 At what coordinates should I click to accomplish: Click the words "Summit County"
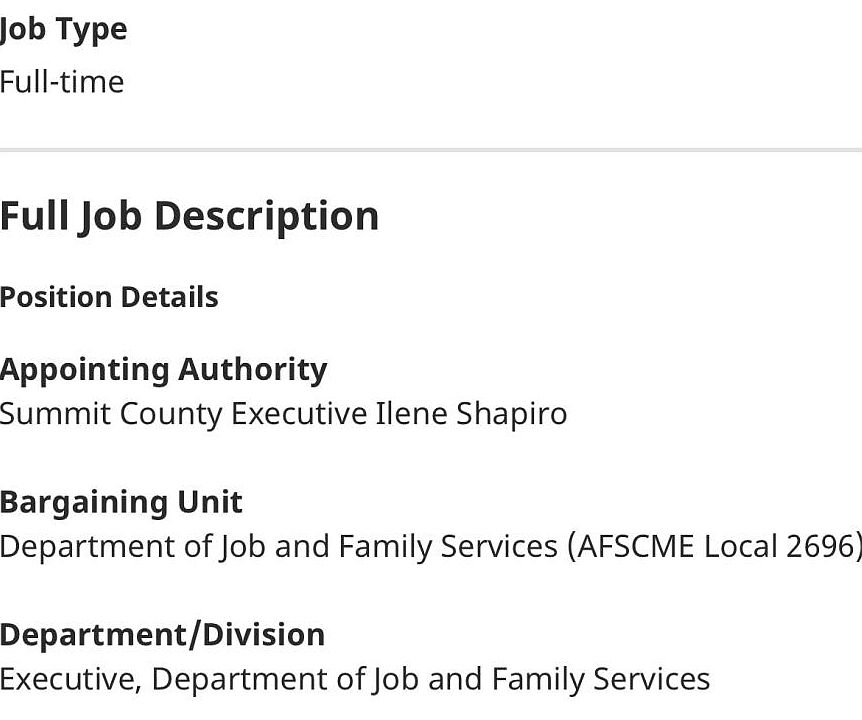click(x=111, y=413)
